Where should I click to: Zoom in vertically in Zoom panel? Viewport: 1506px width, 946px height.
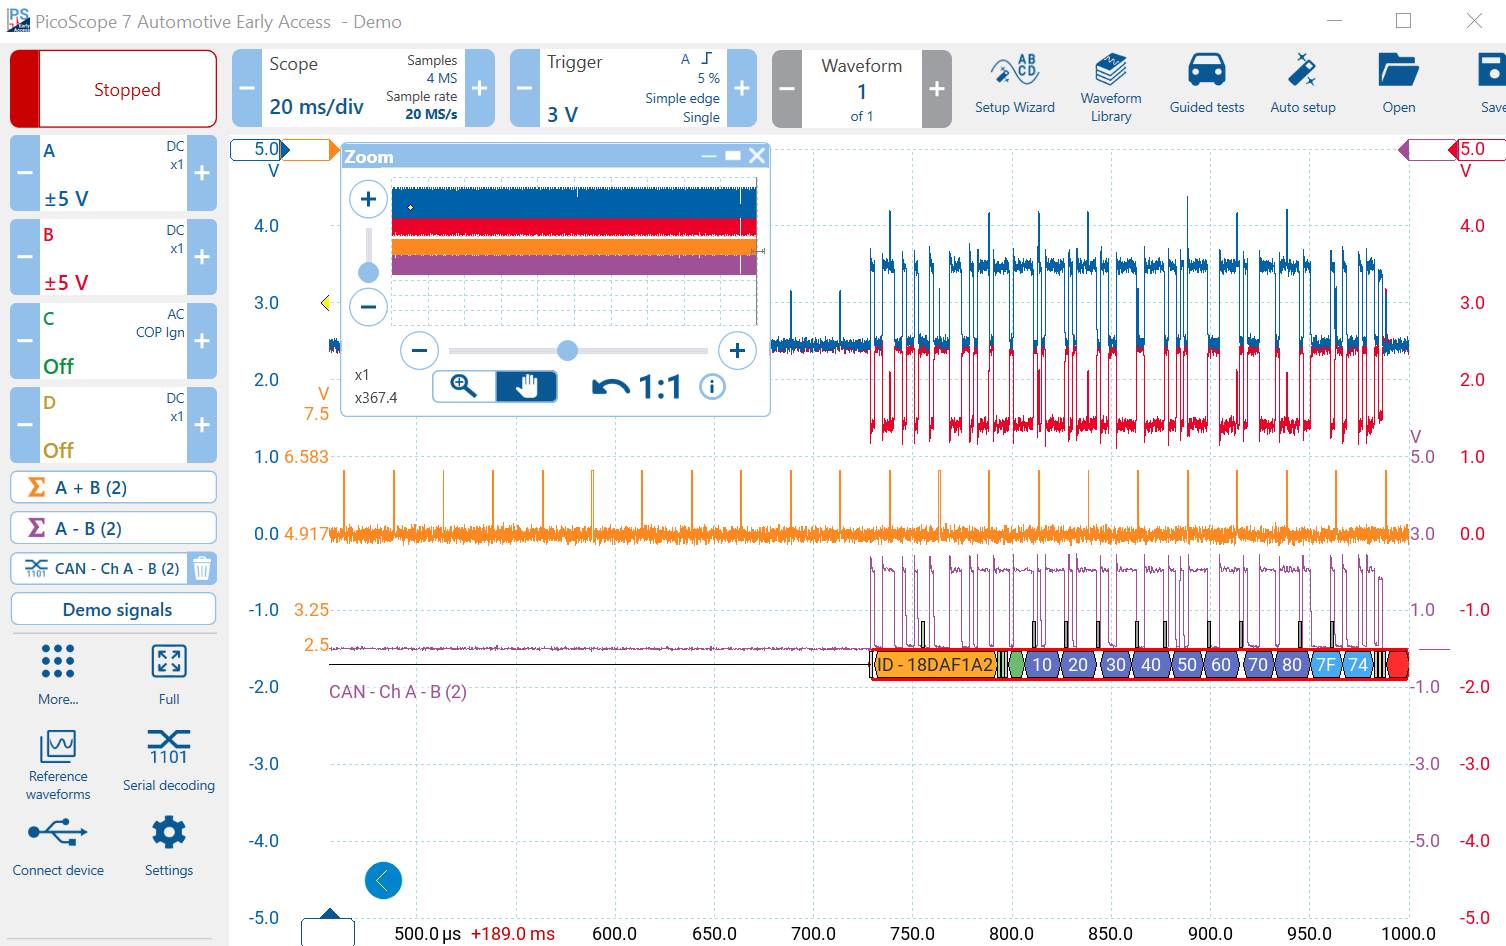(368, 199)
